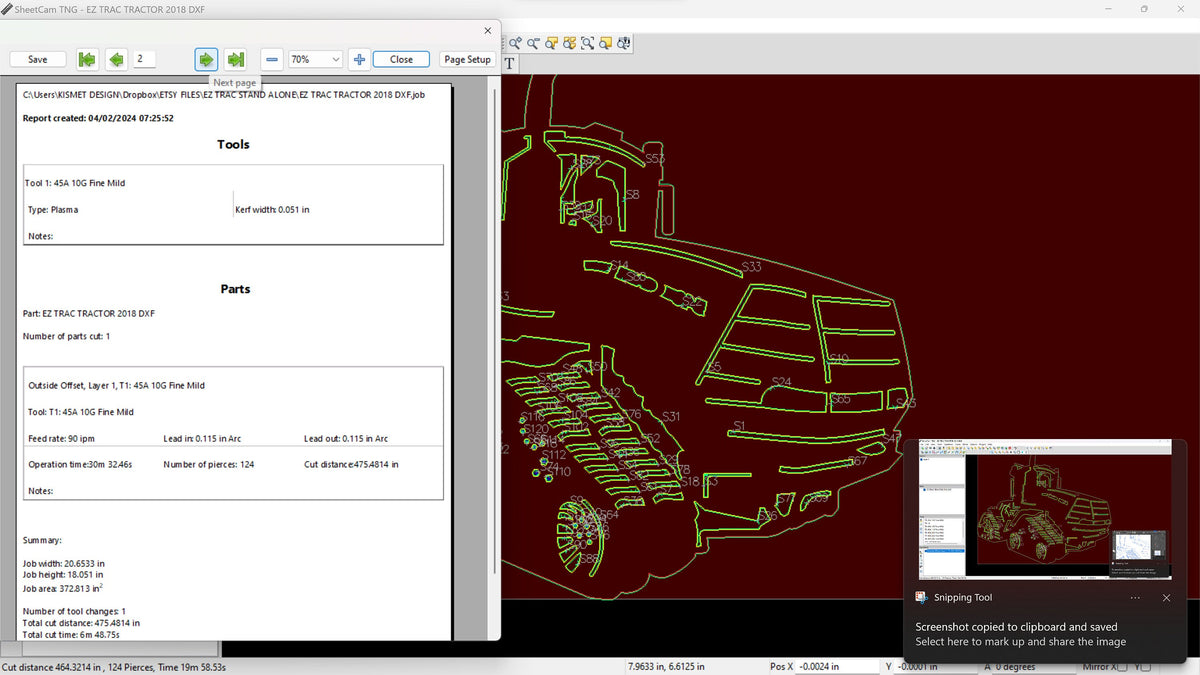1200x675 pixels.
Task: Go to the previous report page
Action: coord(117,59)
